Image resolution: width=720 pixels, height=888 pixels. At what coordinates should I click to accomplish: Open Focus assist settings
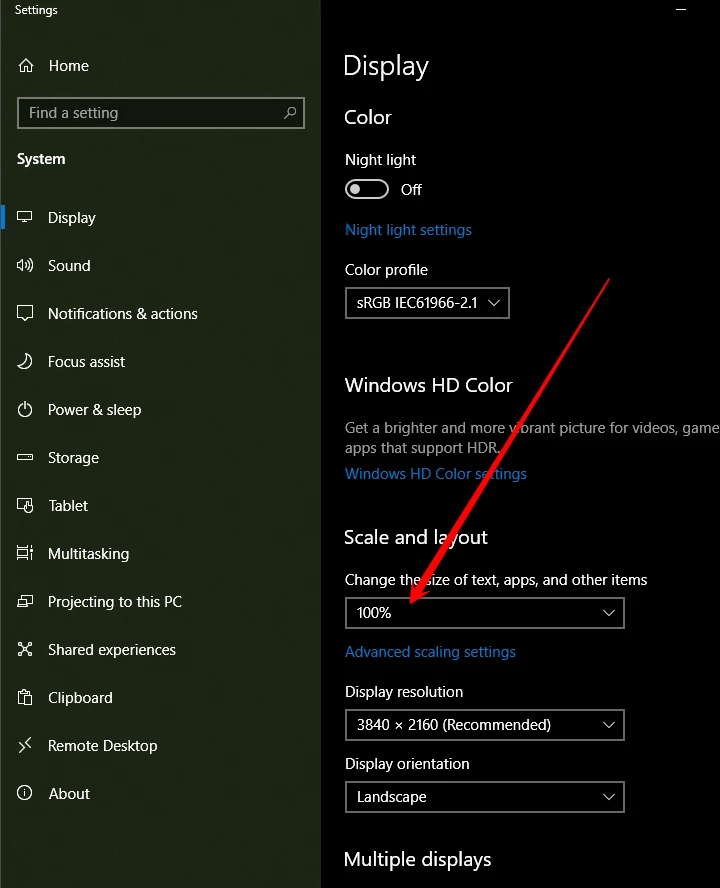coord(86,362)
